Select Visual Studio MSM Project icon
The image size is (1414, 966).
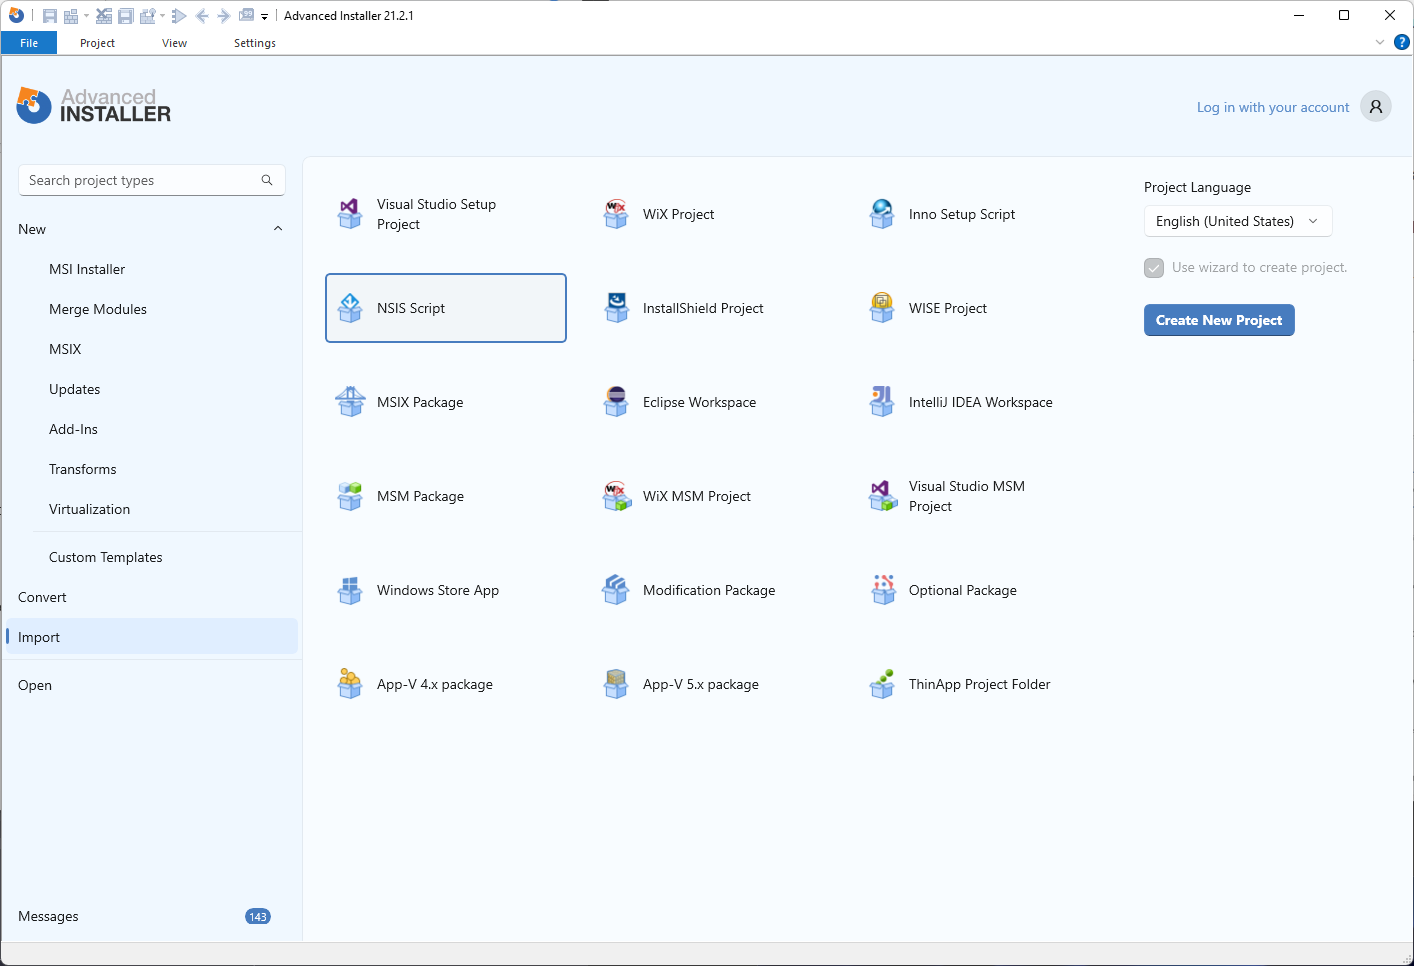click(882, 496)
